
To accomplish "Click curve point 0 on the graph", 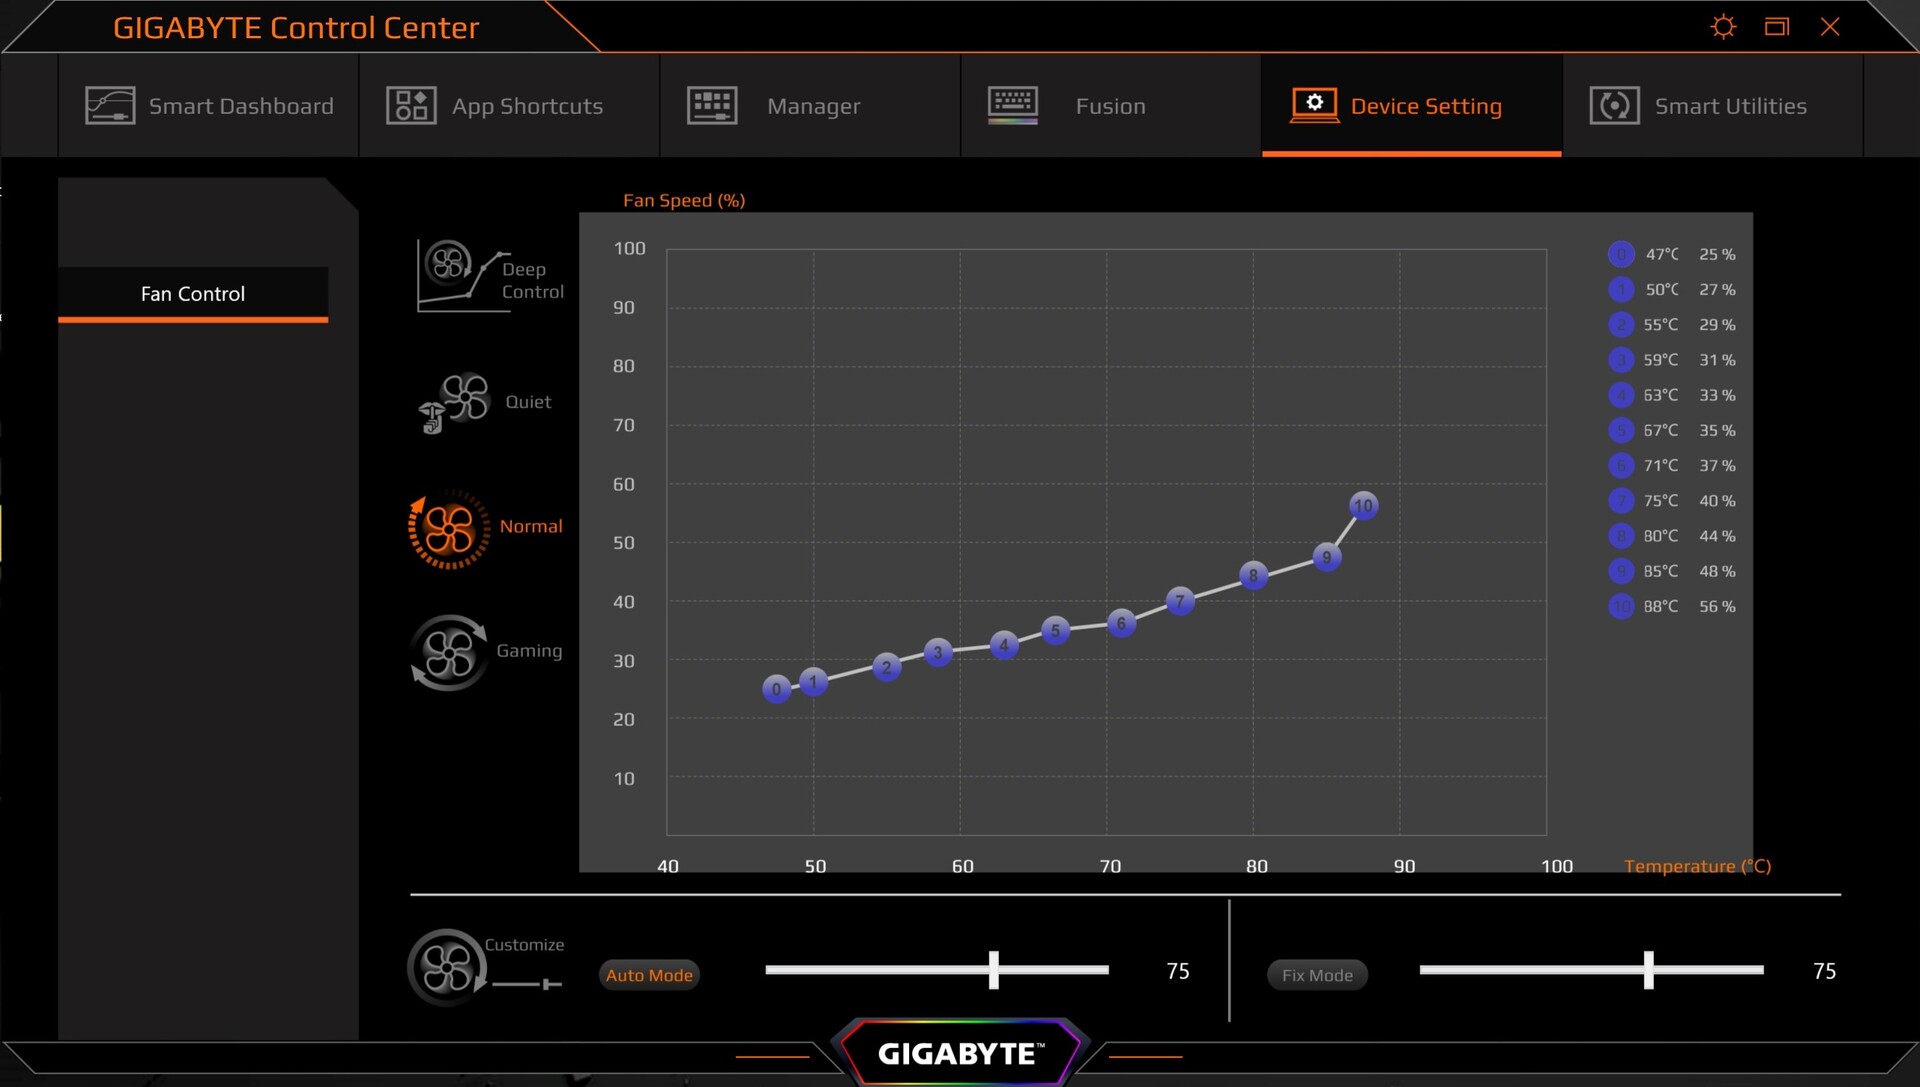I will 777,689.
